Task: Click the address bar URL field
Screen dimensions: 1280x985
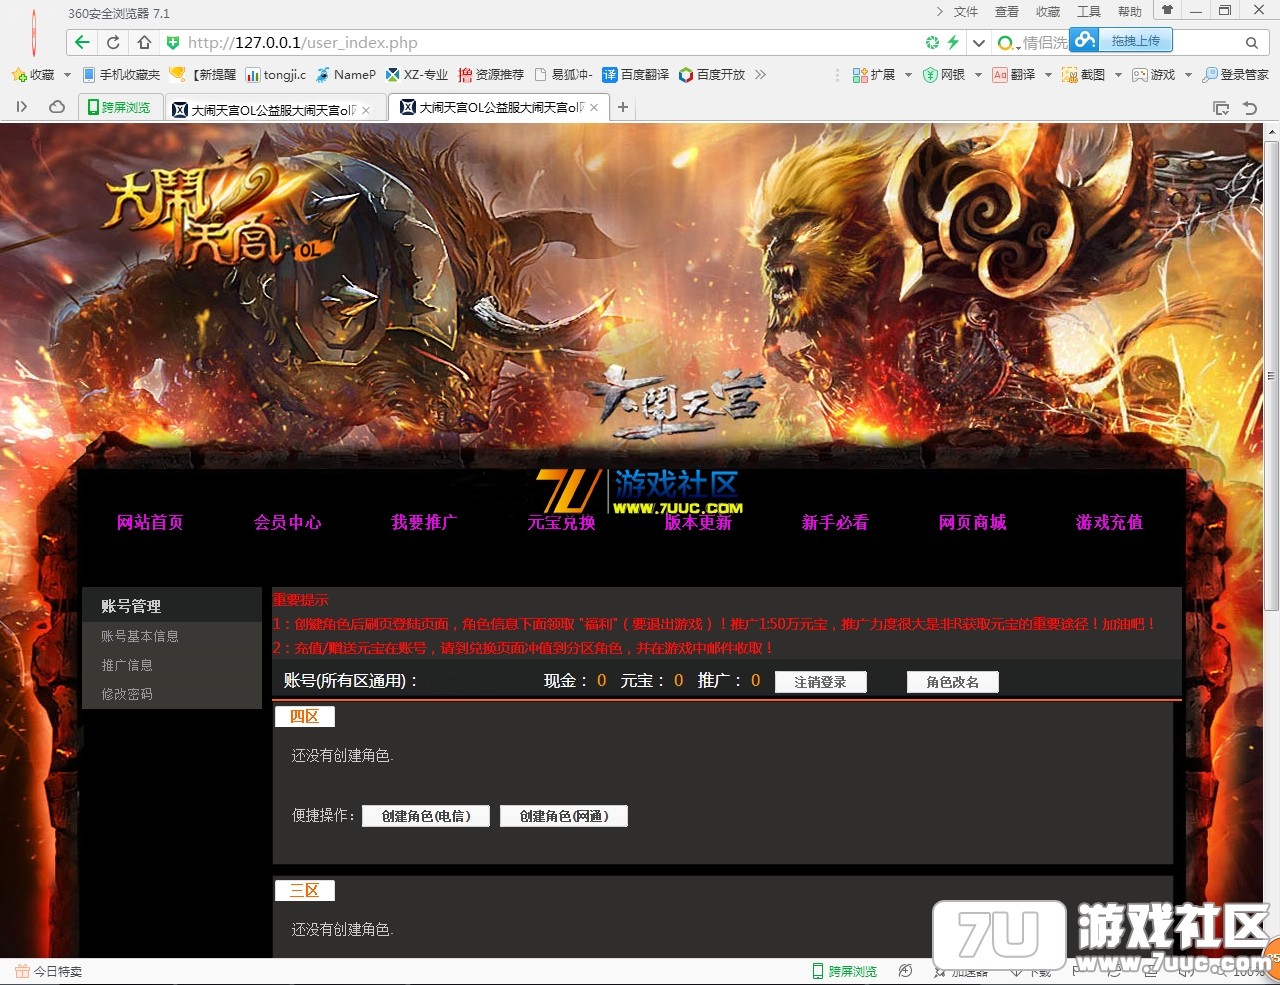Action: coord(550,43)
